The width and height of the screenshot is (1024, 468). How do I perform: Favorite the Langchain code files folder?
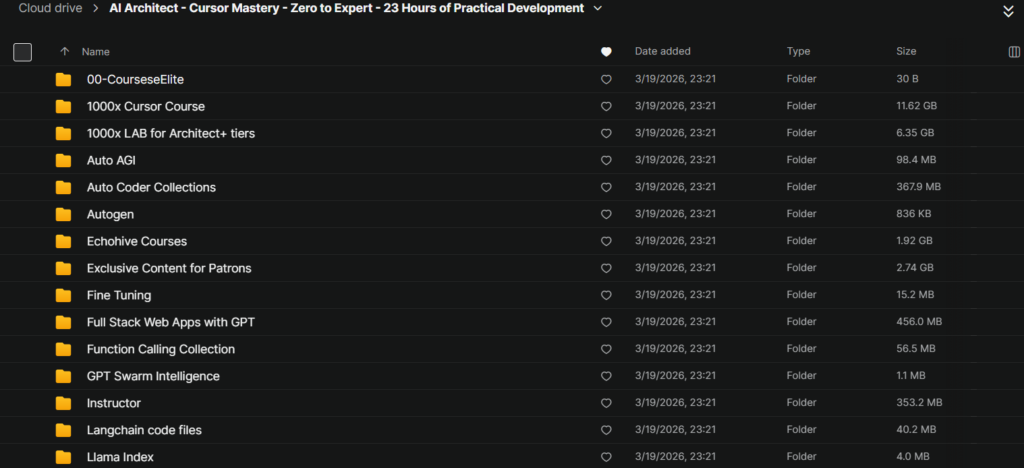point(606,430)
